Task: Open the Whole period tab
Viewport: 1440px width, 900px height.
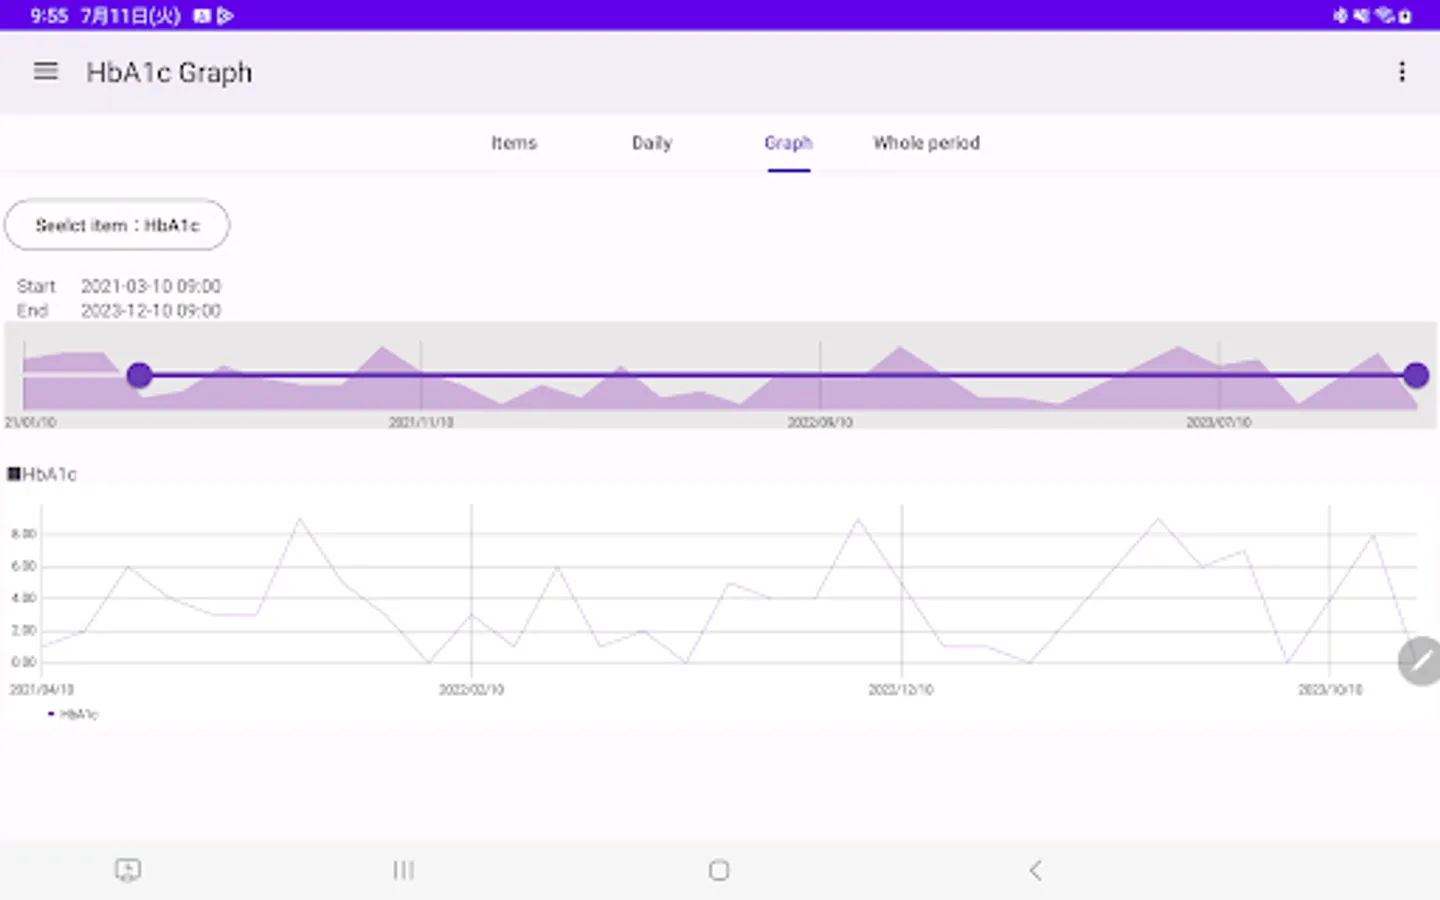Action: pos(926,143)
